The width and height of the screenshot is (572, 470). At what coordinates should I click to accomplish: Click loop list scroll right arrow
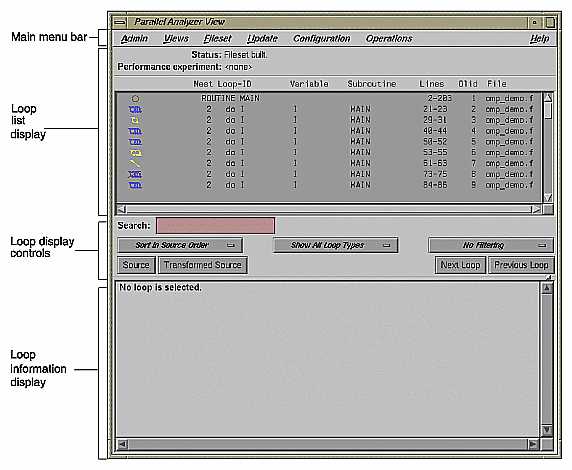pos(536,209)
